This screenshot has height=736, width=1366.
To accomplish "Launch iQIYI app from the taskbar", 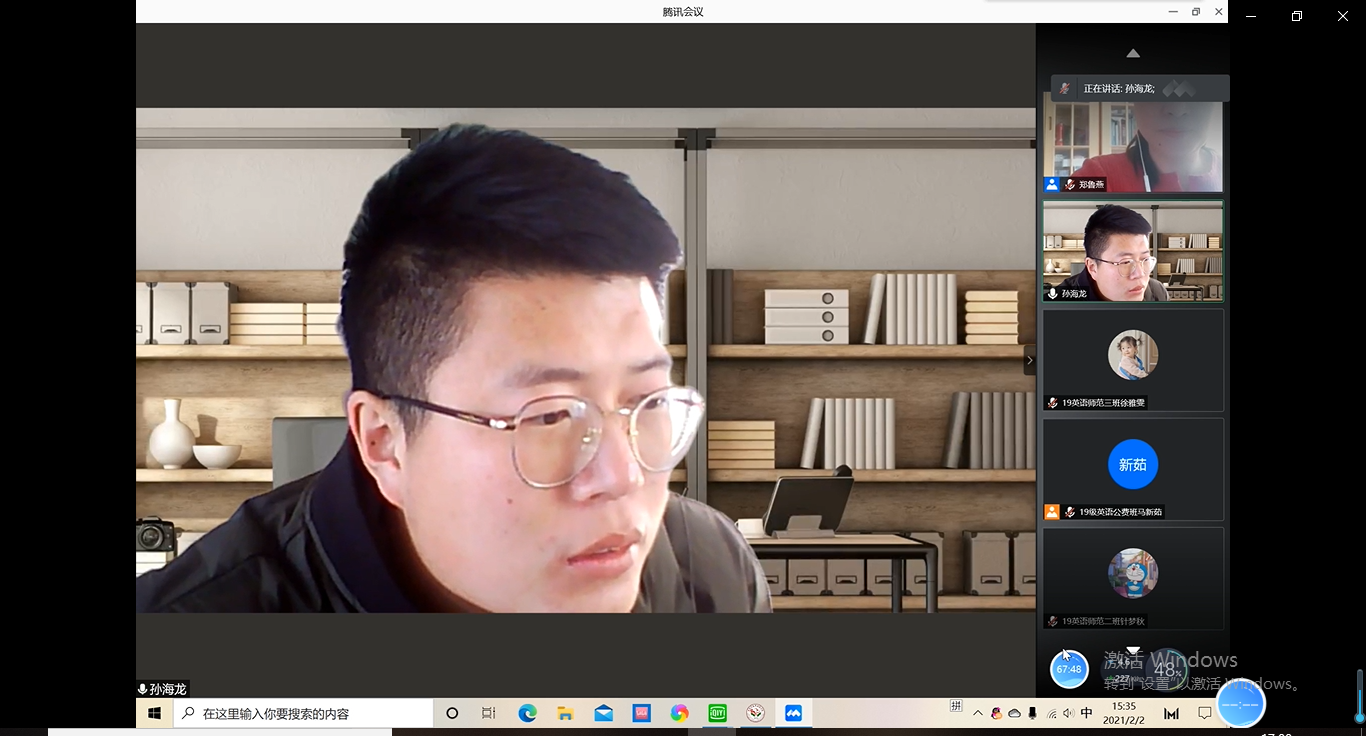I will [x=717, y=714].
